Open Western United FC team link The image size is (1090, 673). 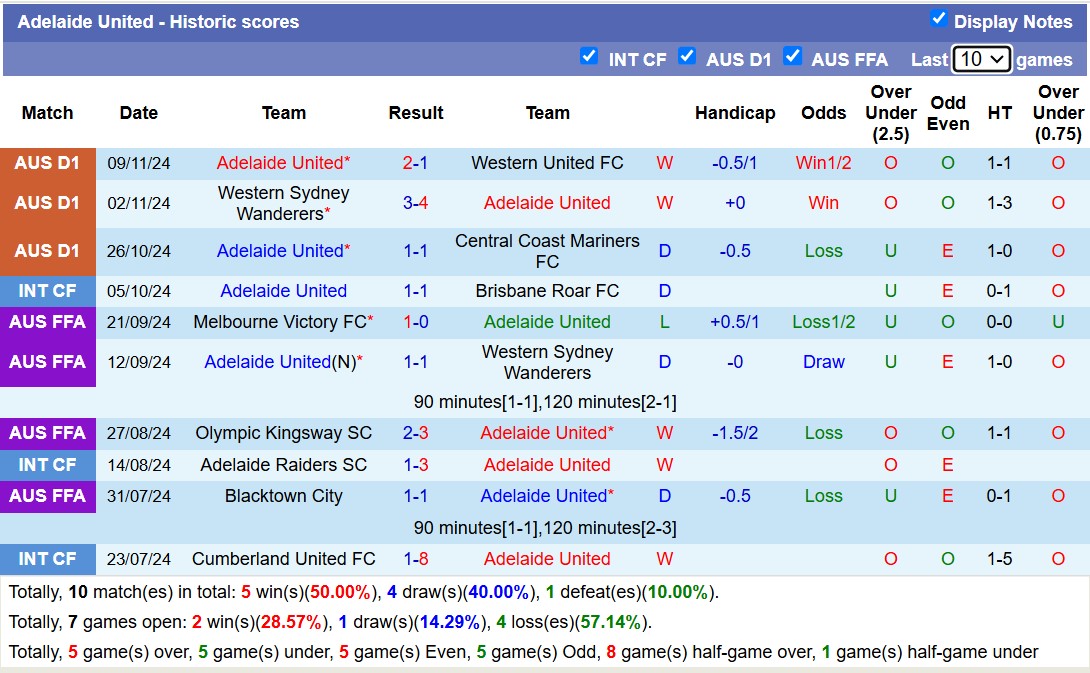click(547, 163)
